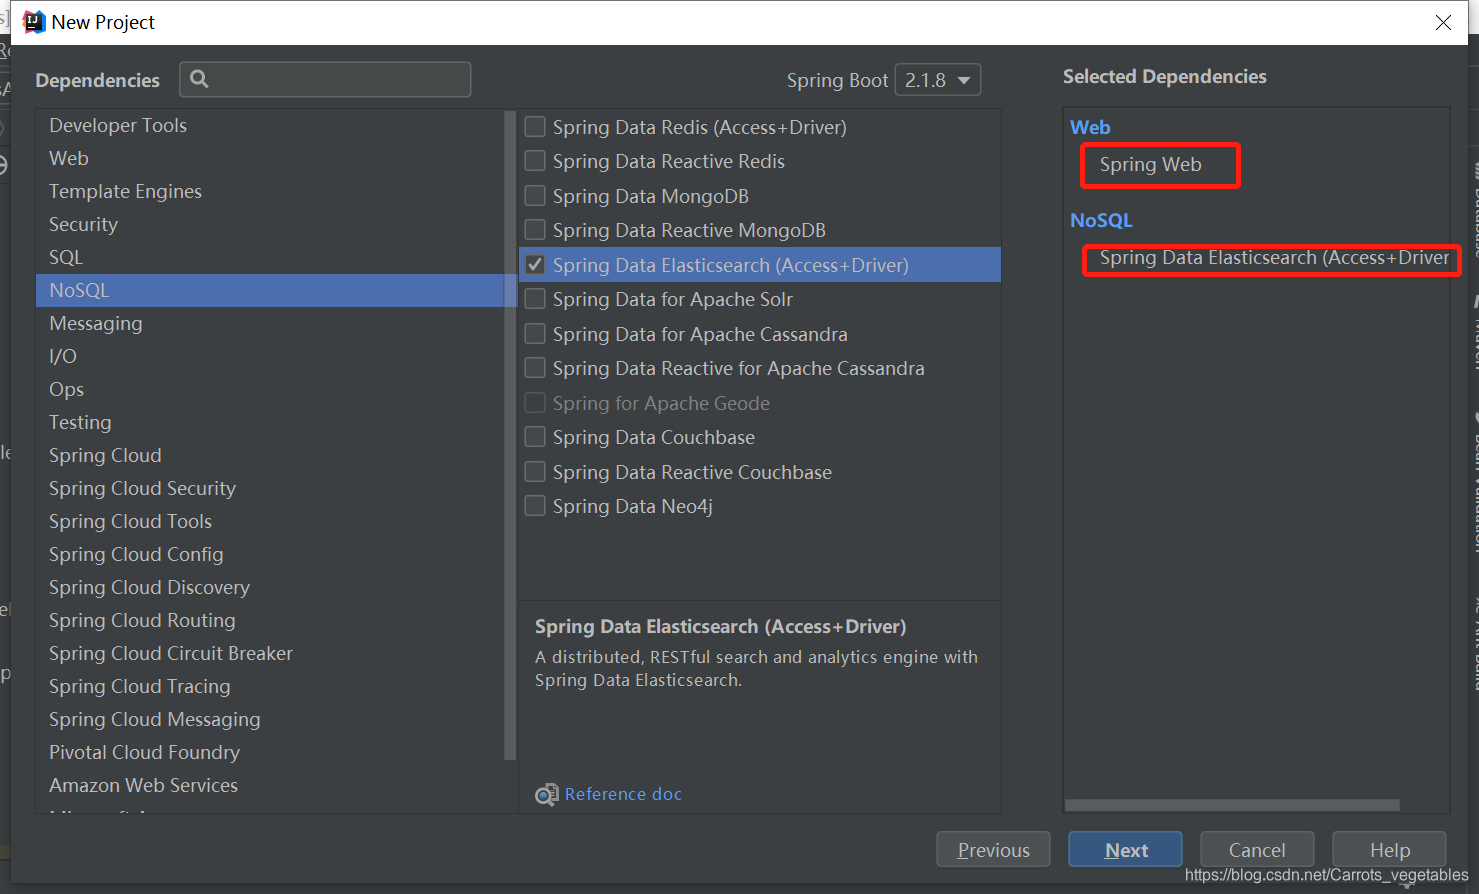Select Messaging category
This screenshot has width=1479, height=894.
pyautogui.click(x=270, y=323)
